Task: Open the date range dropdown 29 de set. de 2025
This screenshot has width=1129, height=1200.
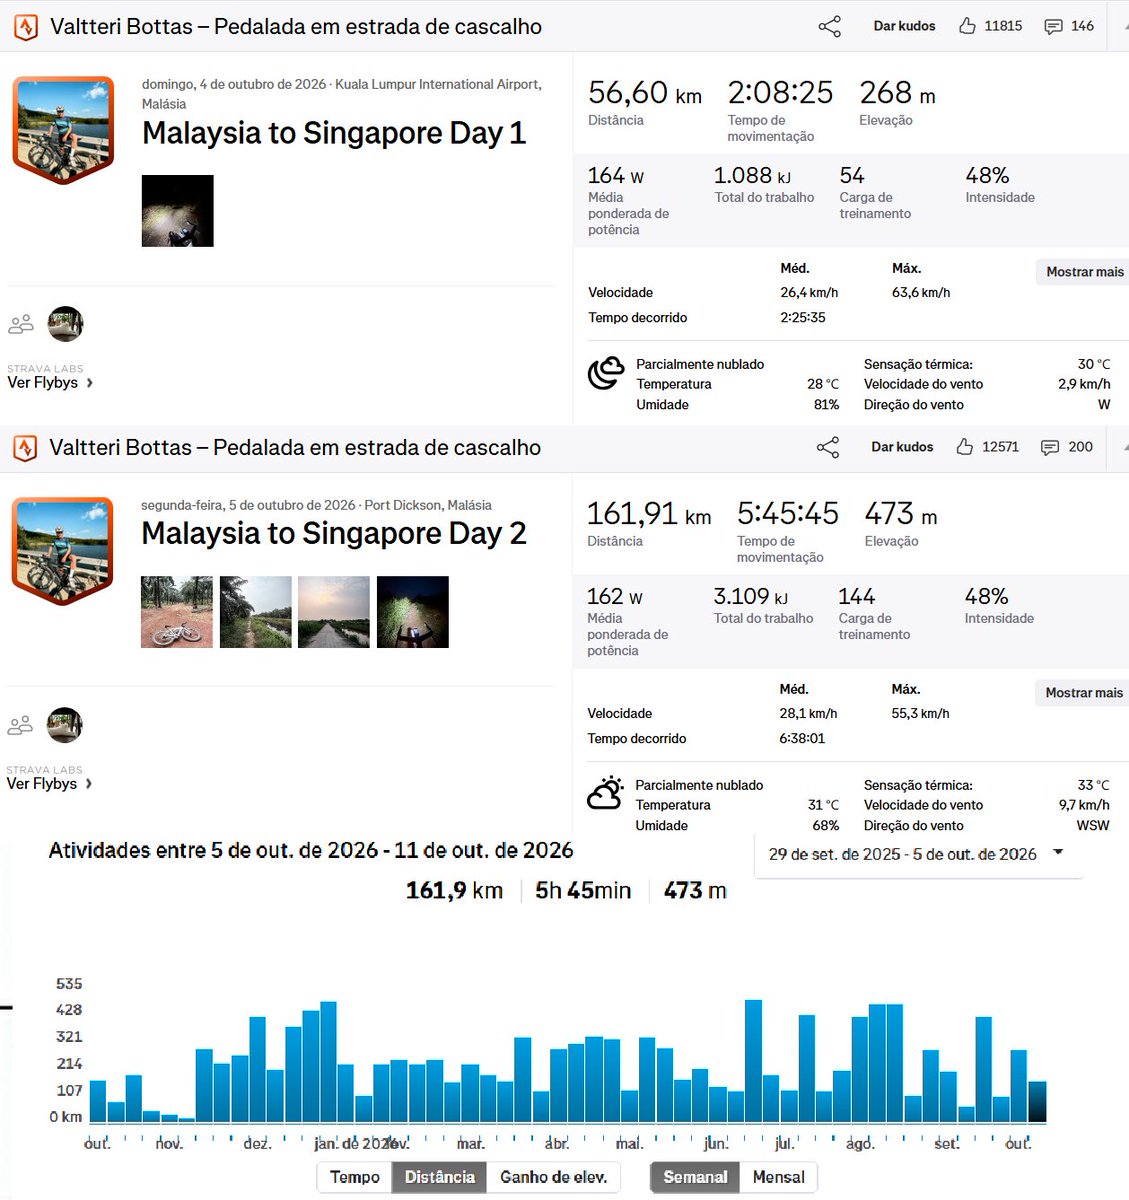Action: coord(918,854)
